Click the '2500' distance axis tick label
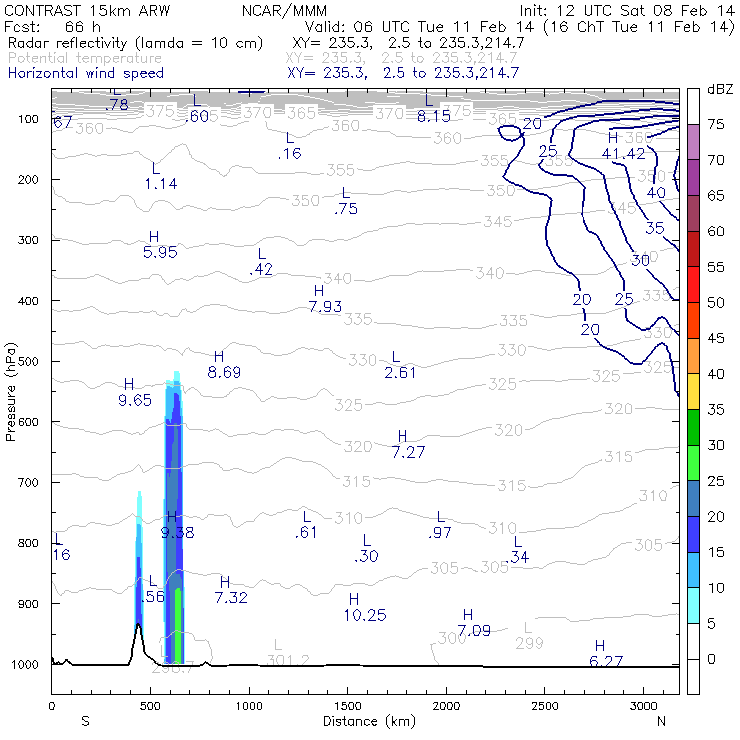This screenshot has width=740, height=740. click(x=545, y=706)
